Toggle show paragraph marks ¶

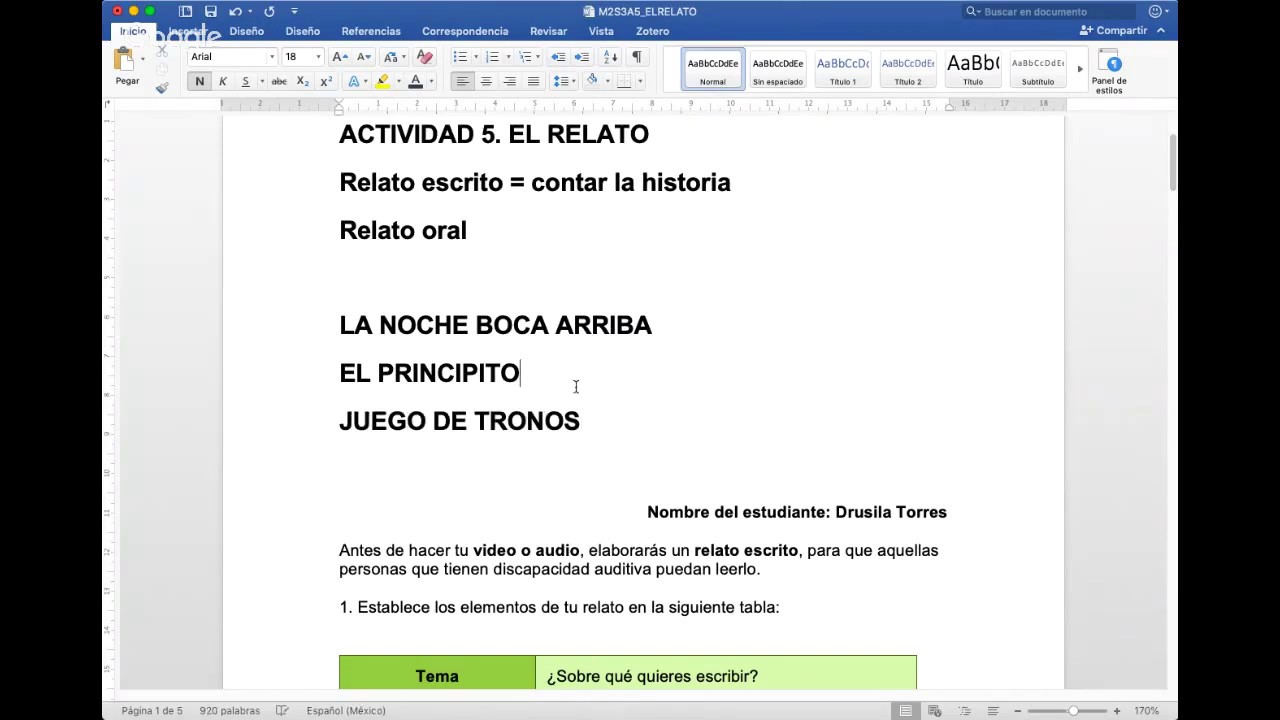click(636, 57)
